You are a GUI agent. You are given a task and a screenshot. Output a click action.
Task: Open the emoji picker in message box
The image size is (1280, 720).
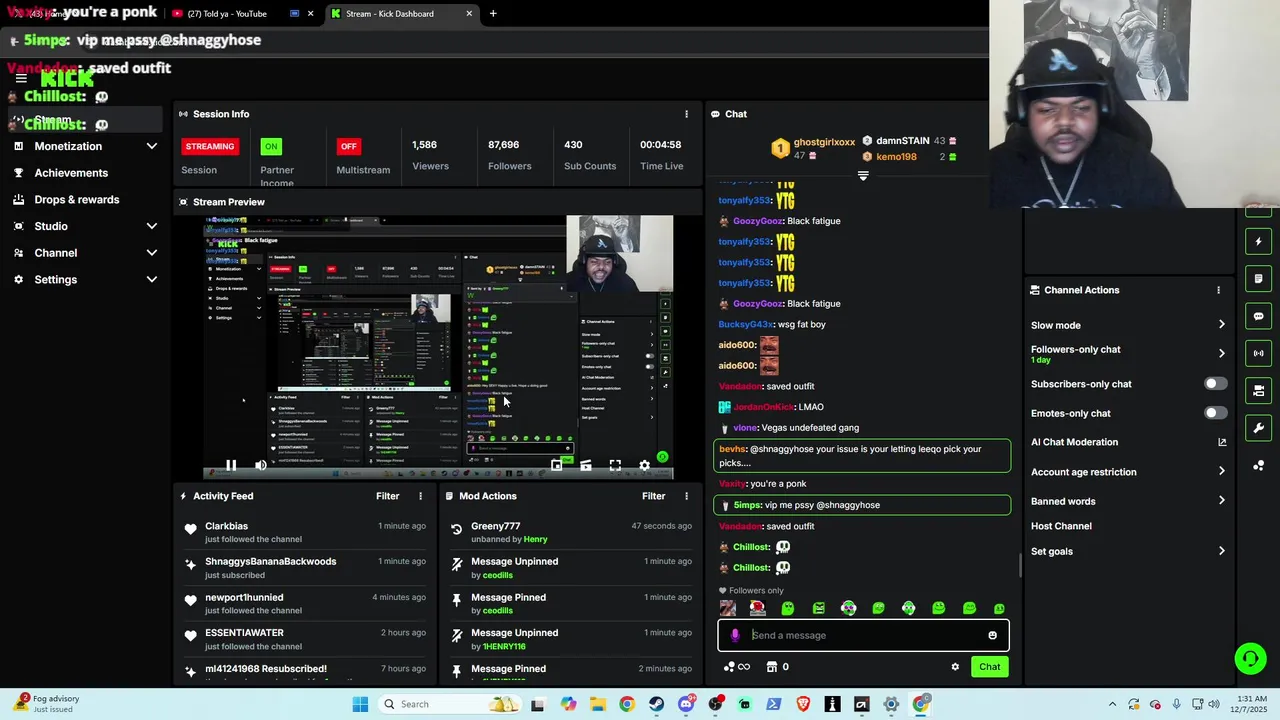pyautogui.click(x=992, y=635)
